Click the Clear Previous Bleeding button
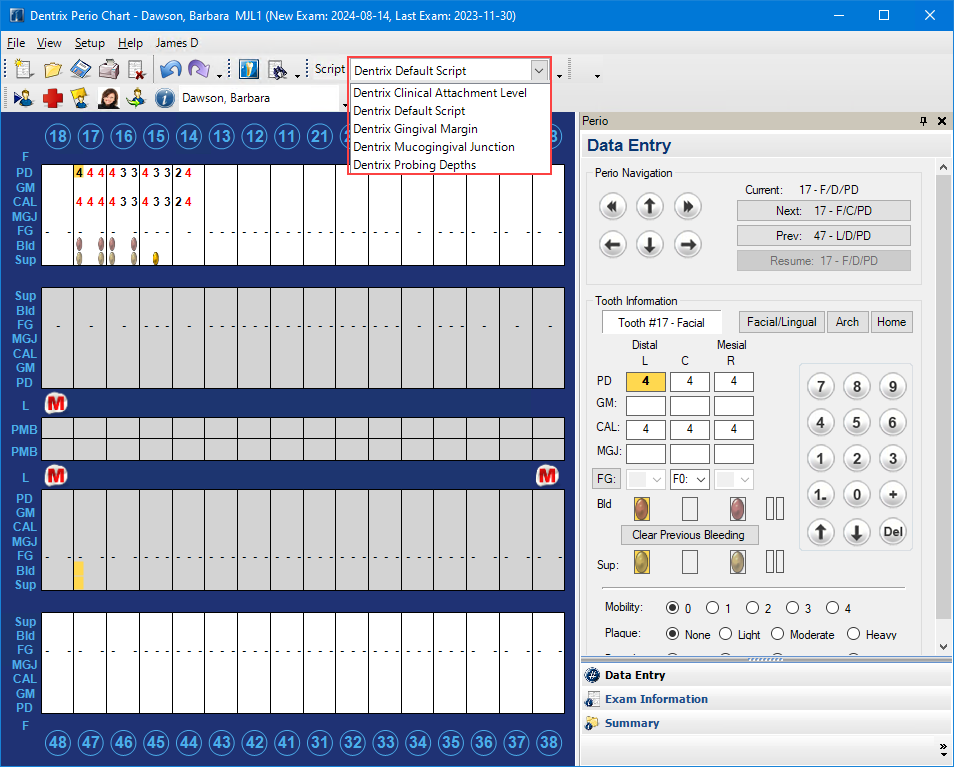Screen dimensions: 954x767 coord(688,535)
